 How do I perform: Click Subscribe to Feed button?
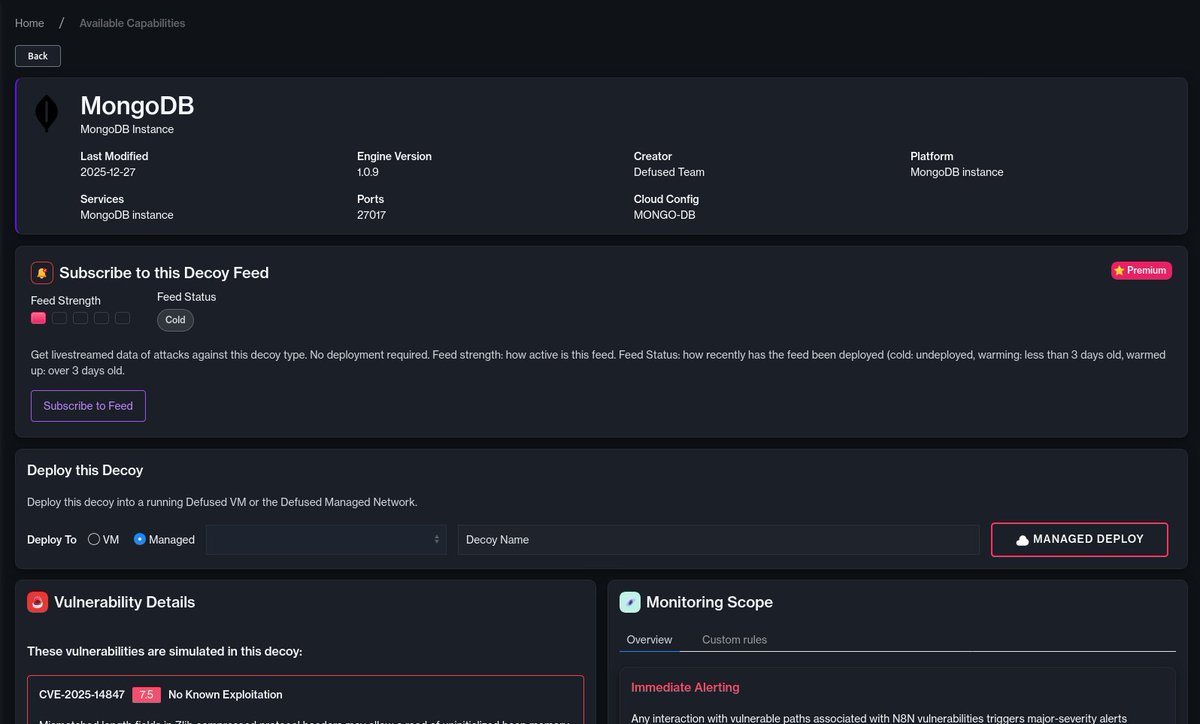[88, 406]
